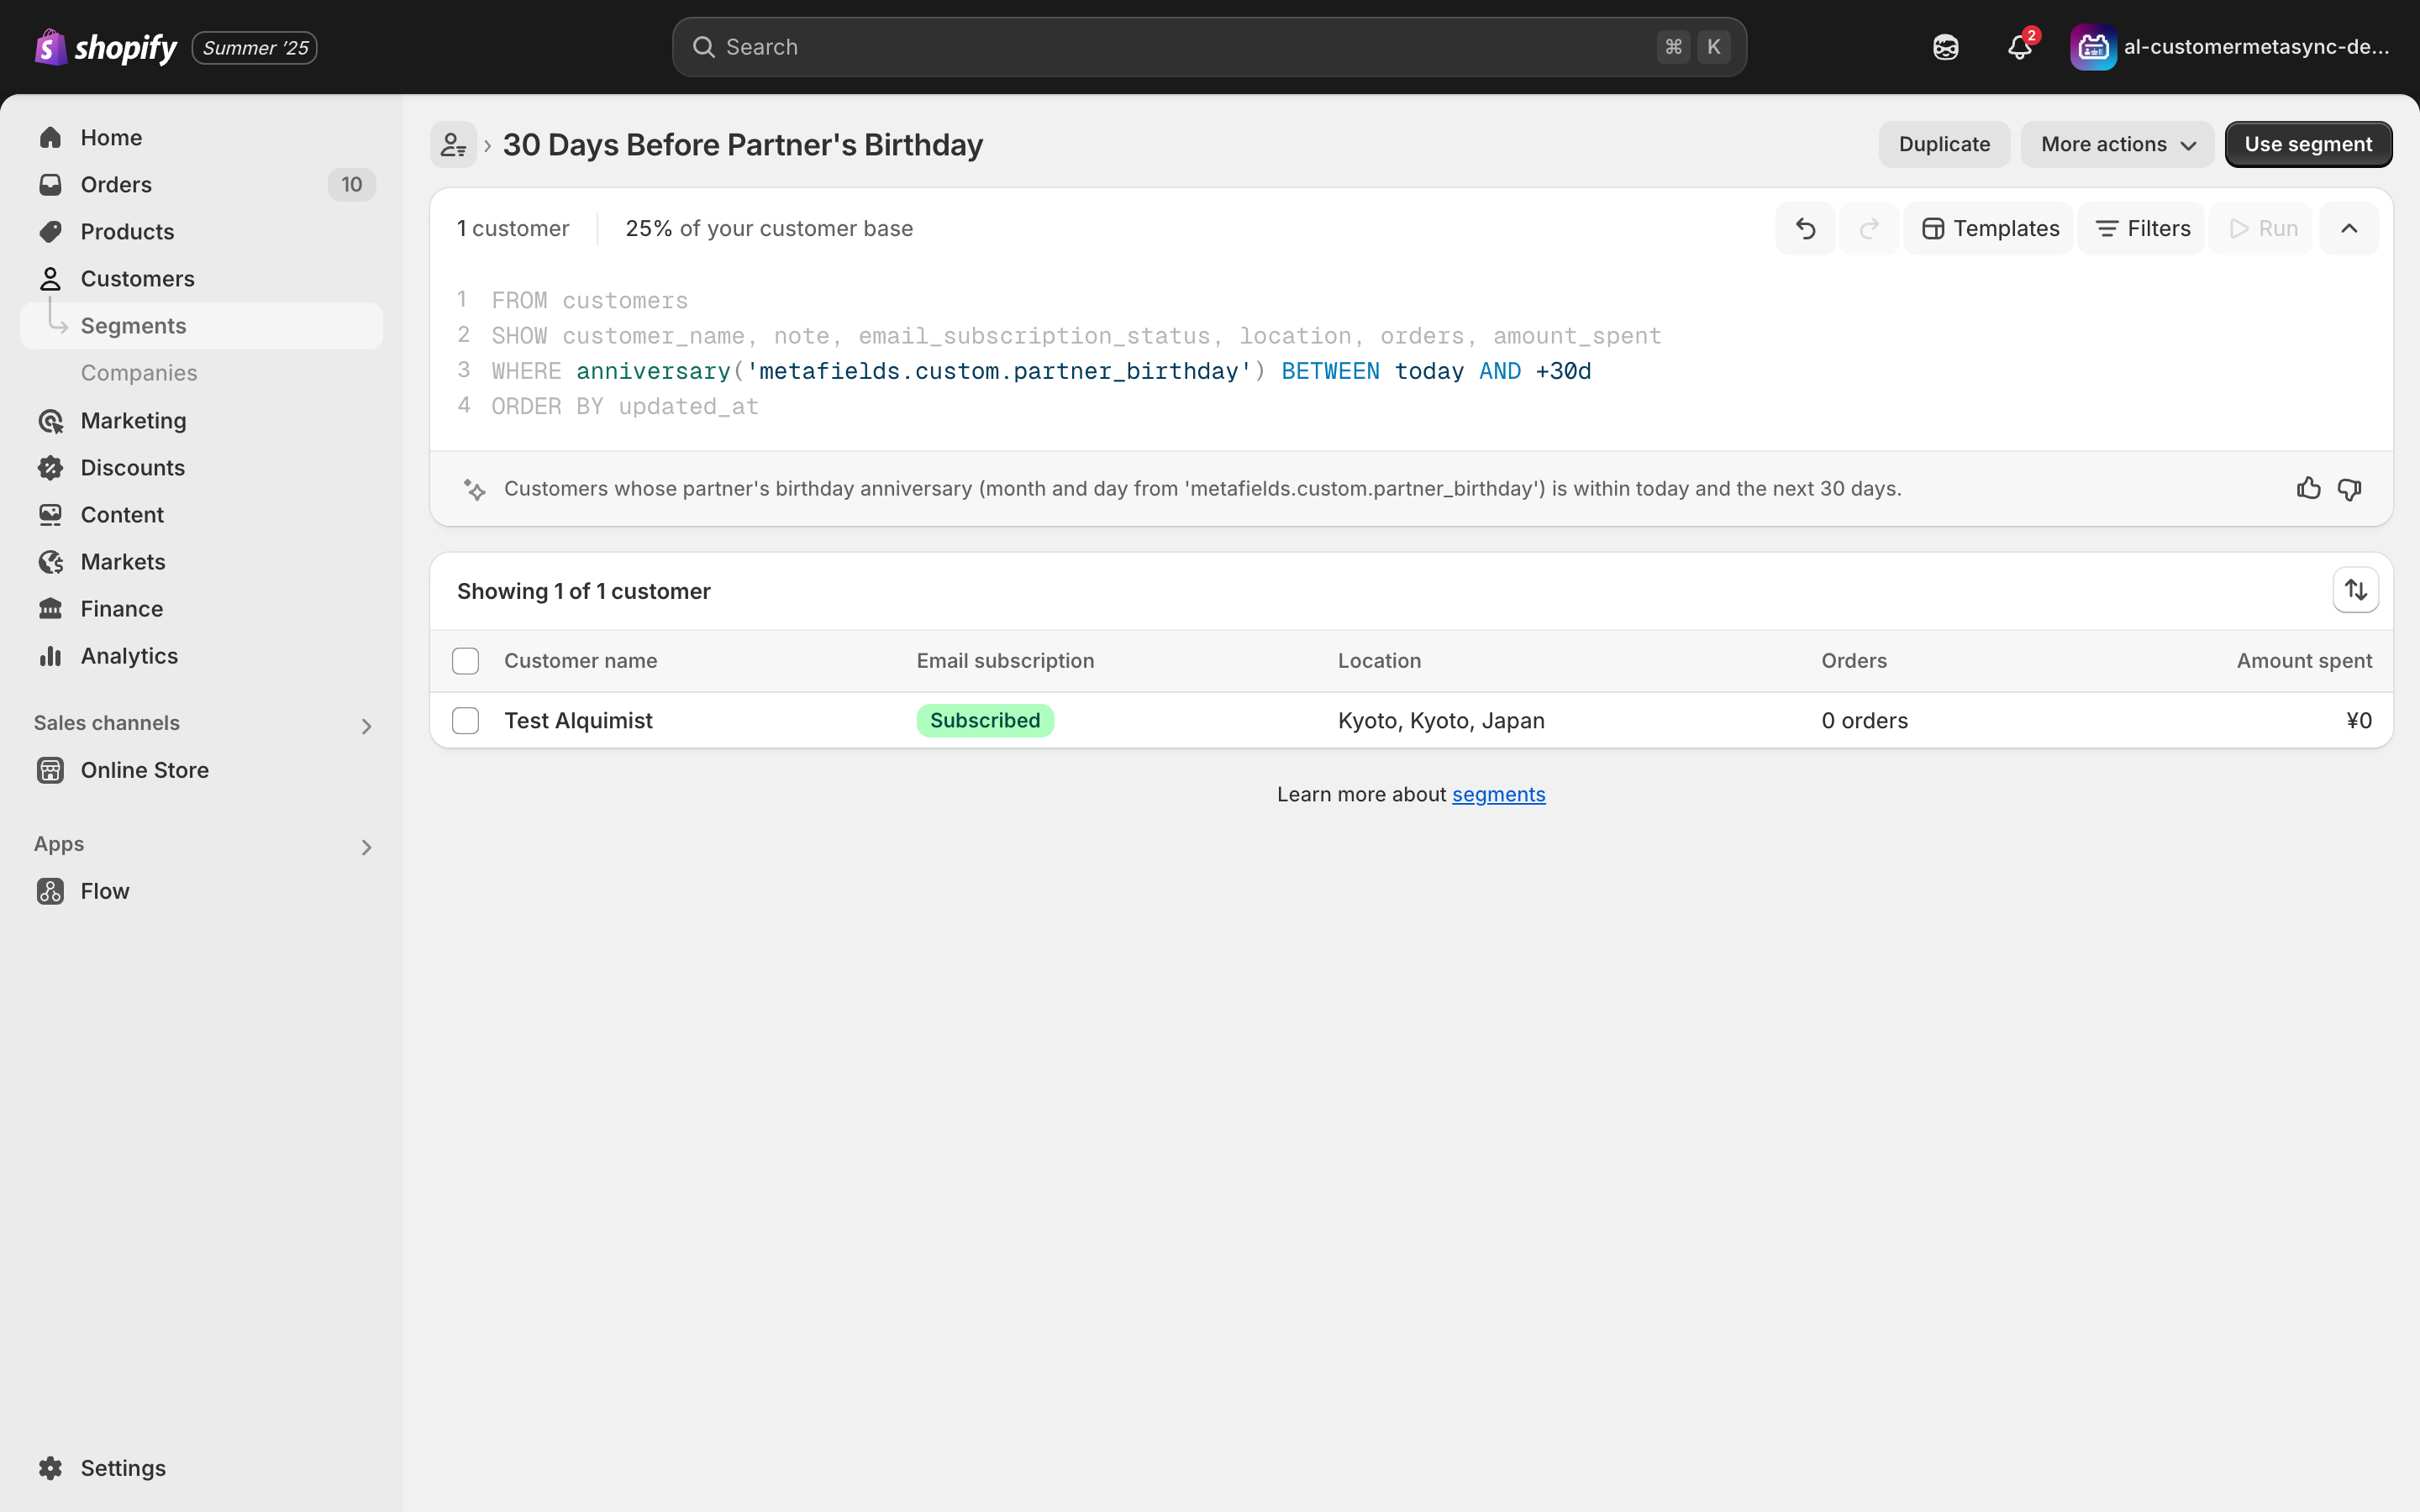The height and width of the screenshot is (1512, 2420).
Task: Redo the query edit
Action: tap(1868, 228)
